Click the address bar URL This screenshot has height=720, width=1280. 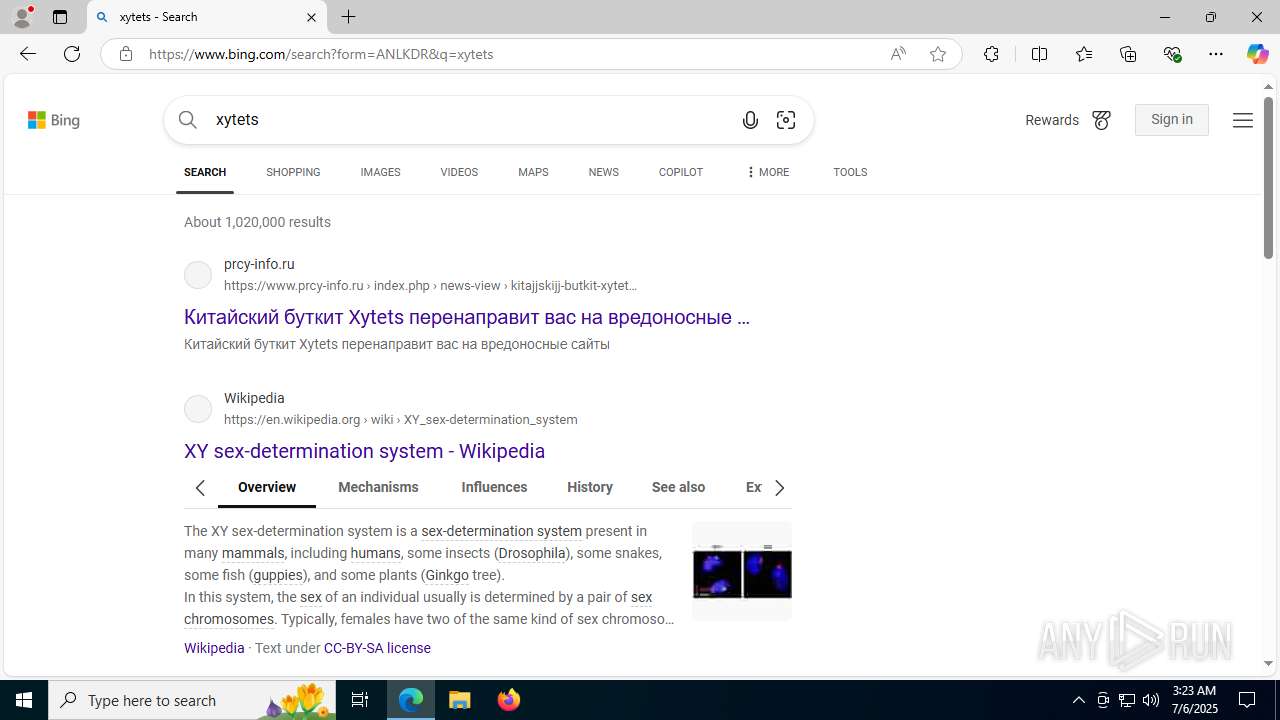[x=321, y=54]
